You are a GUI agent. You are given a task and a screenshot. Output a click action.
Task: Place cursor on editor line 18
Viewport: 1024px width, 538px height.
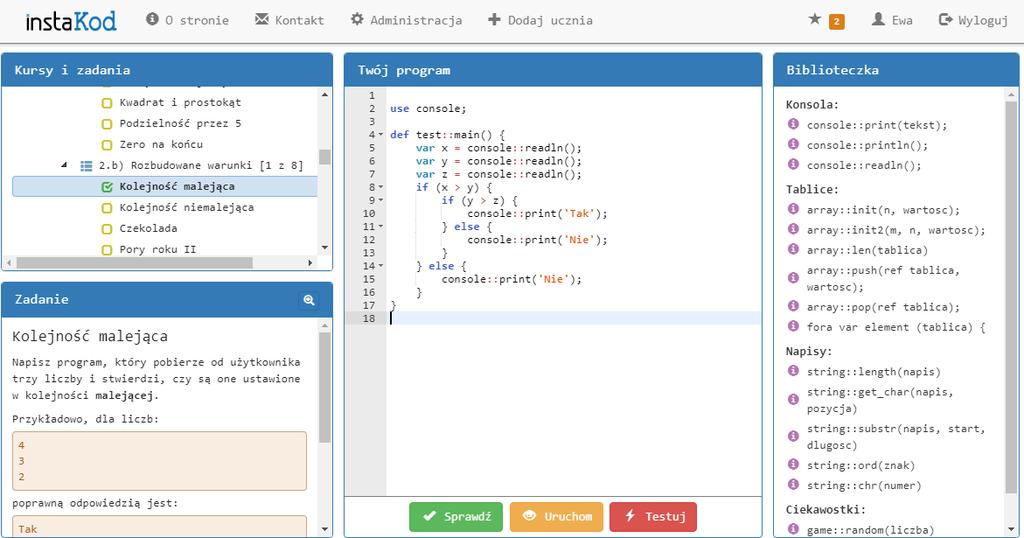pyautogui.click(x=574, y=318)
